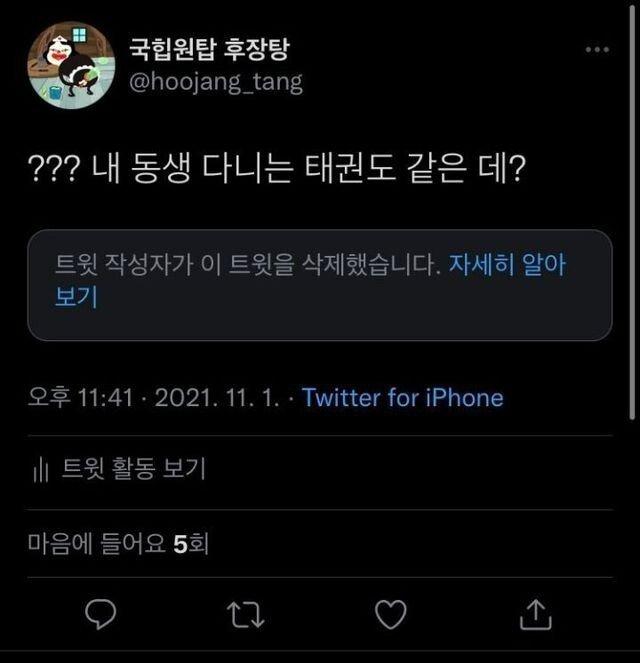Click the 마음에 들어요 likes label
The width and height of the screenshot is (640, 663).
pyautogui.click(x=97, y=543)
